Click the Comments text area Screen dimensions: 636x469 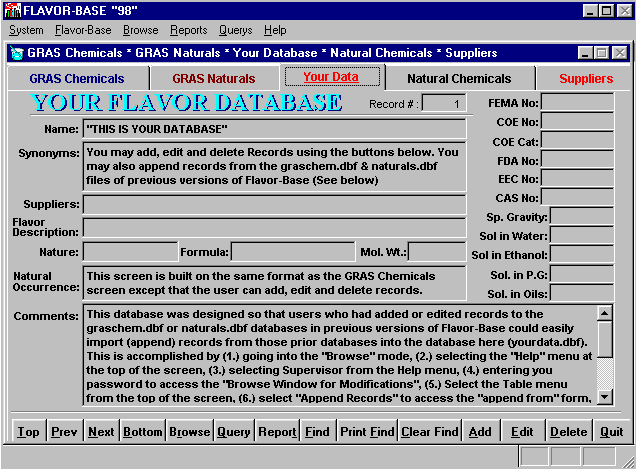(340, 355)
